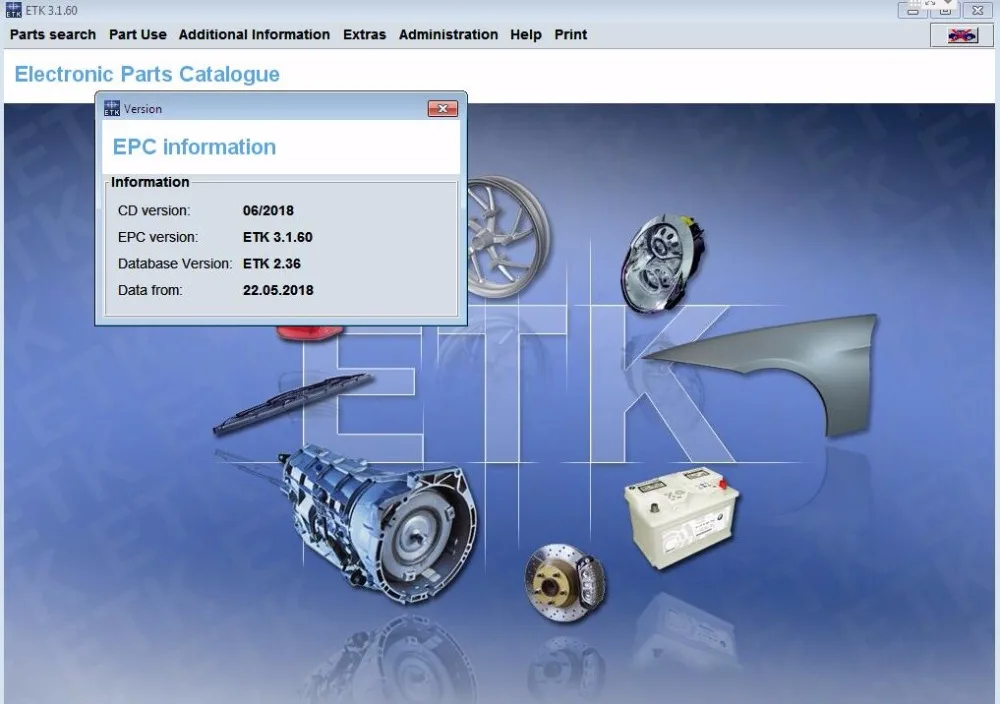Close the Version dialog with red X
The width and height of the screenshot is (1000, 704).
point(443,108)
